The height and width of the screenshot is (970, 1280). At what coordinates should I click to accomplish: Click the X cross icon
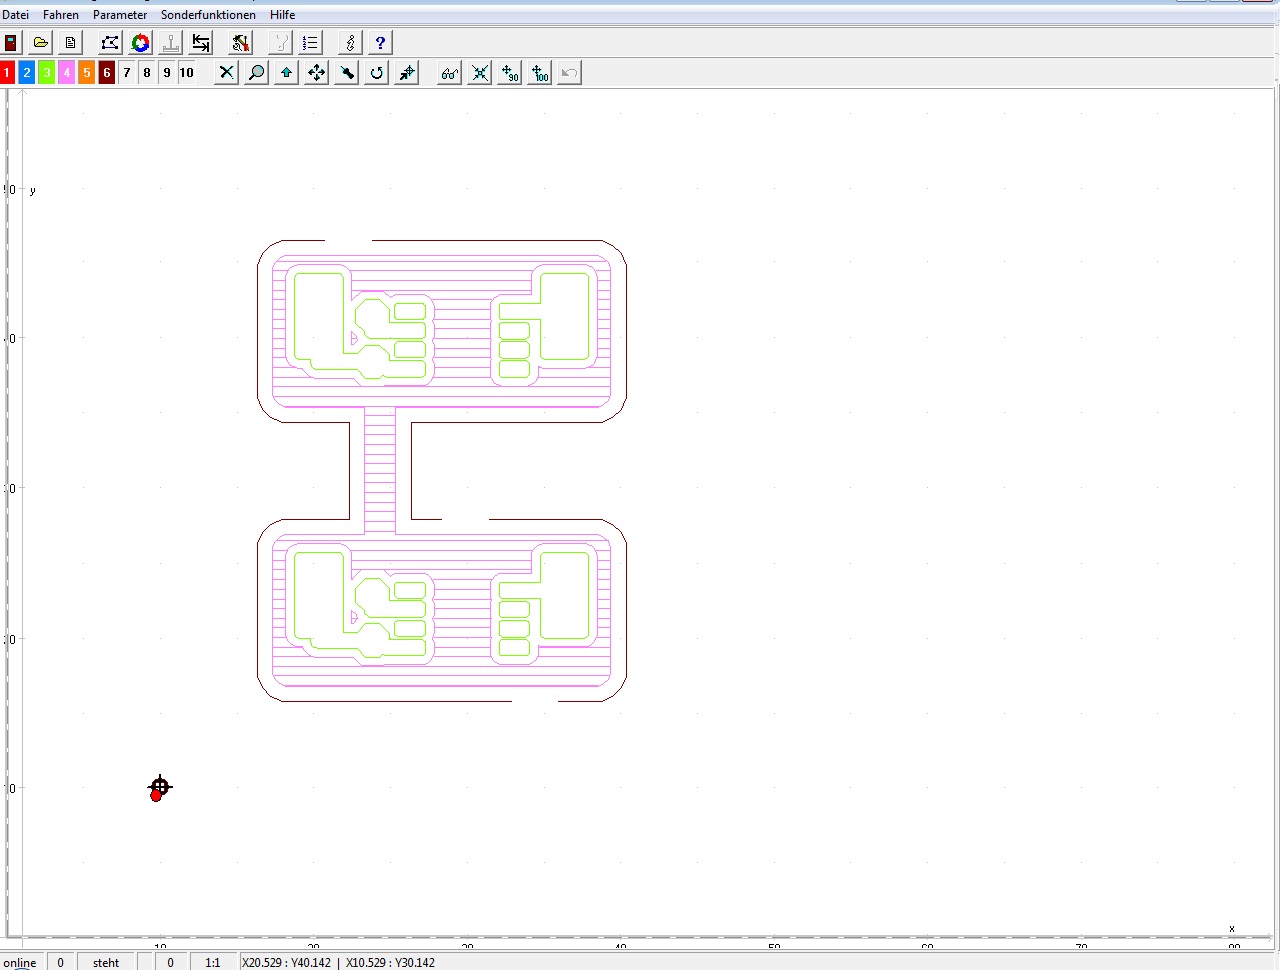(227, 73)
